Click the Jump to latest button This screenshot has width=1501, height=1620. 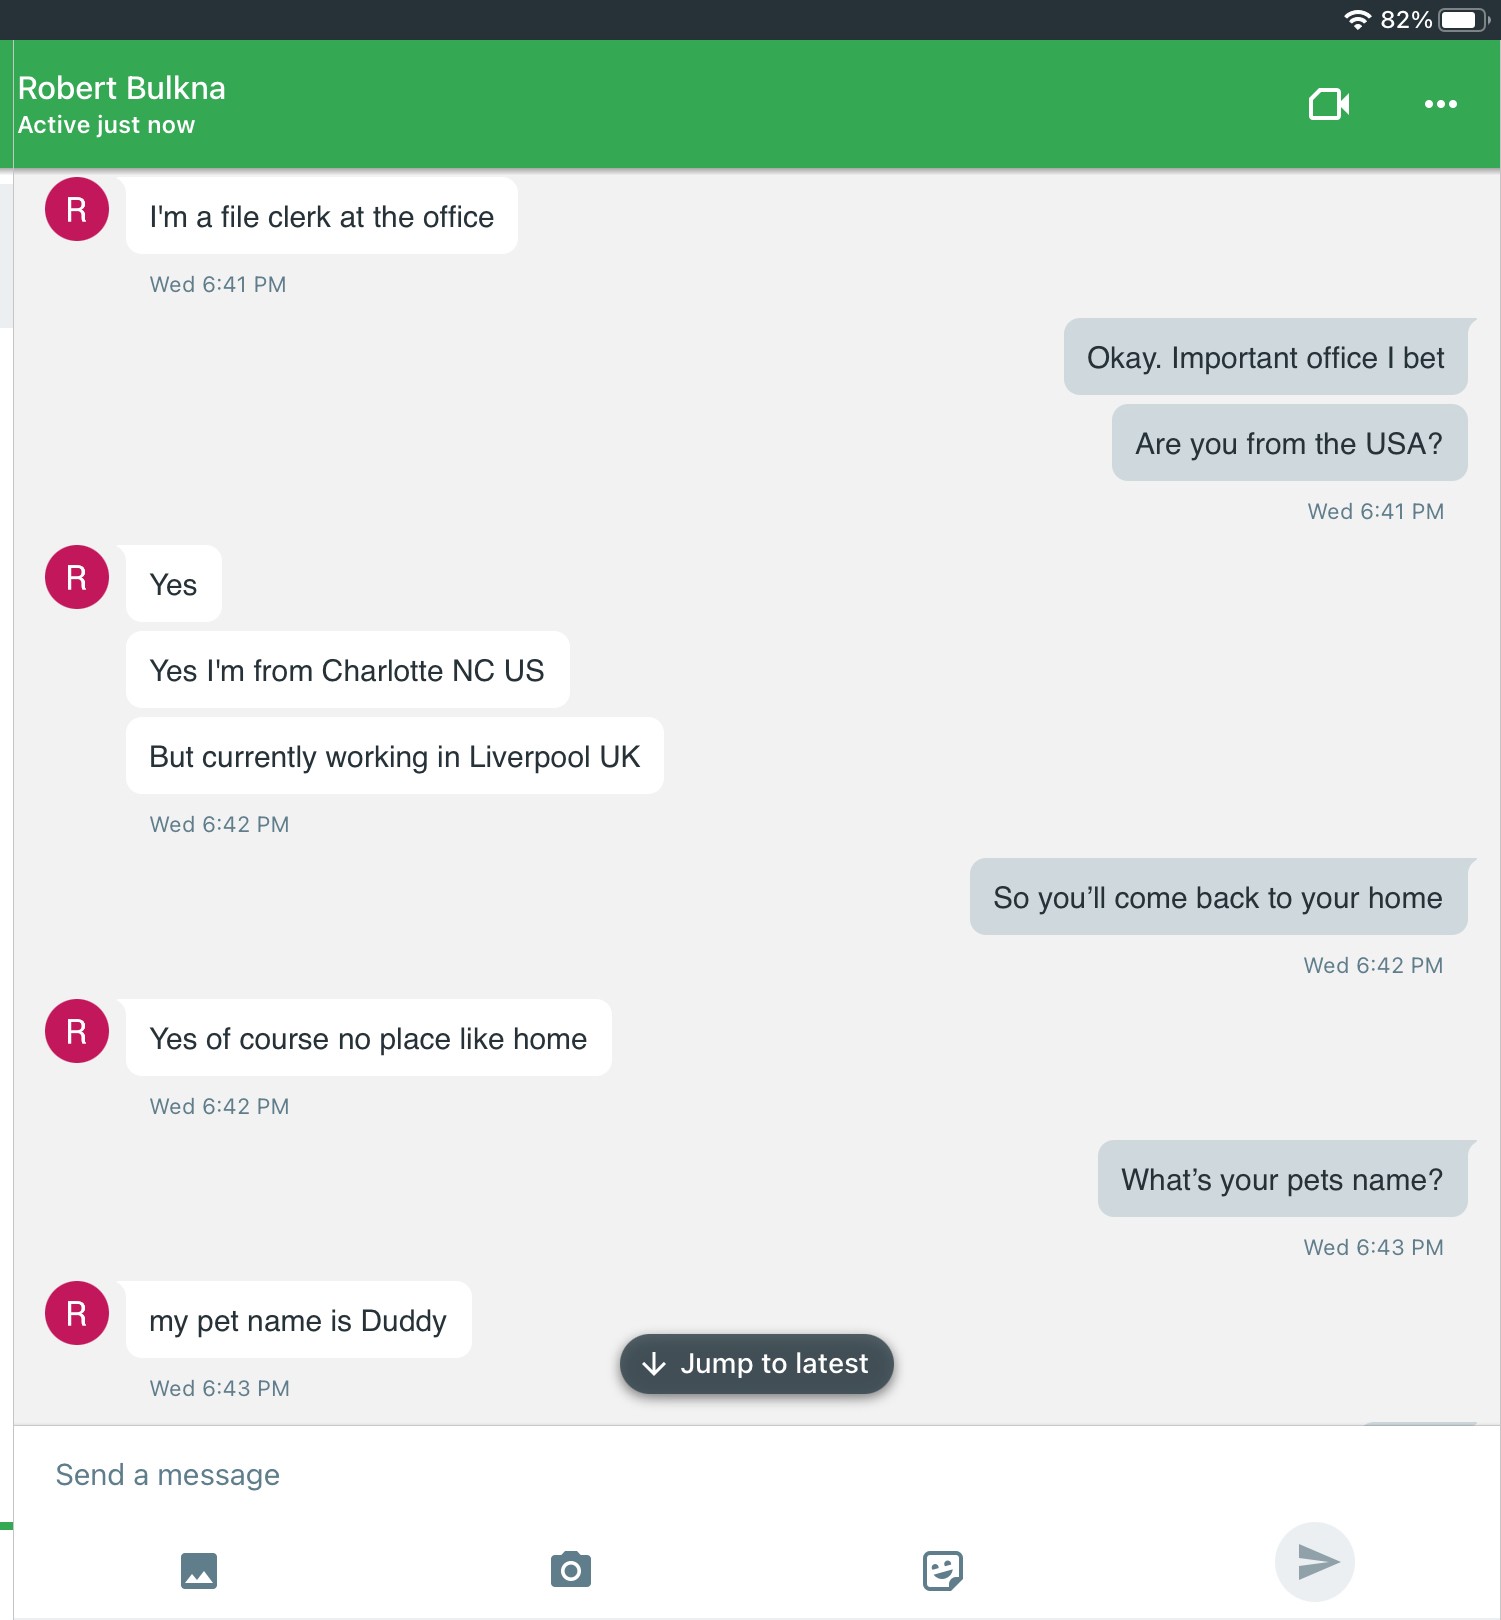[756, 1364]
